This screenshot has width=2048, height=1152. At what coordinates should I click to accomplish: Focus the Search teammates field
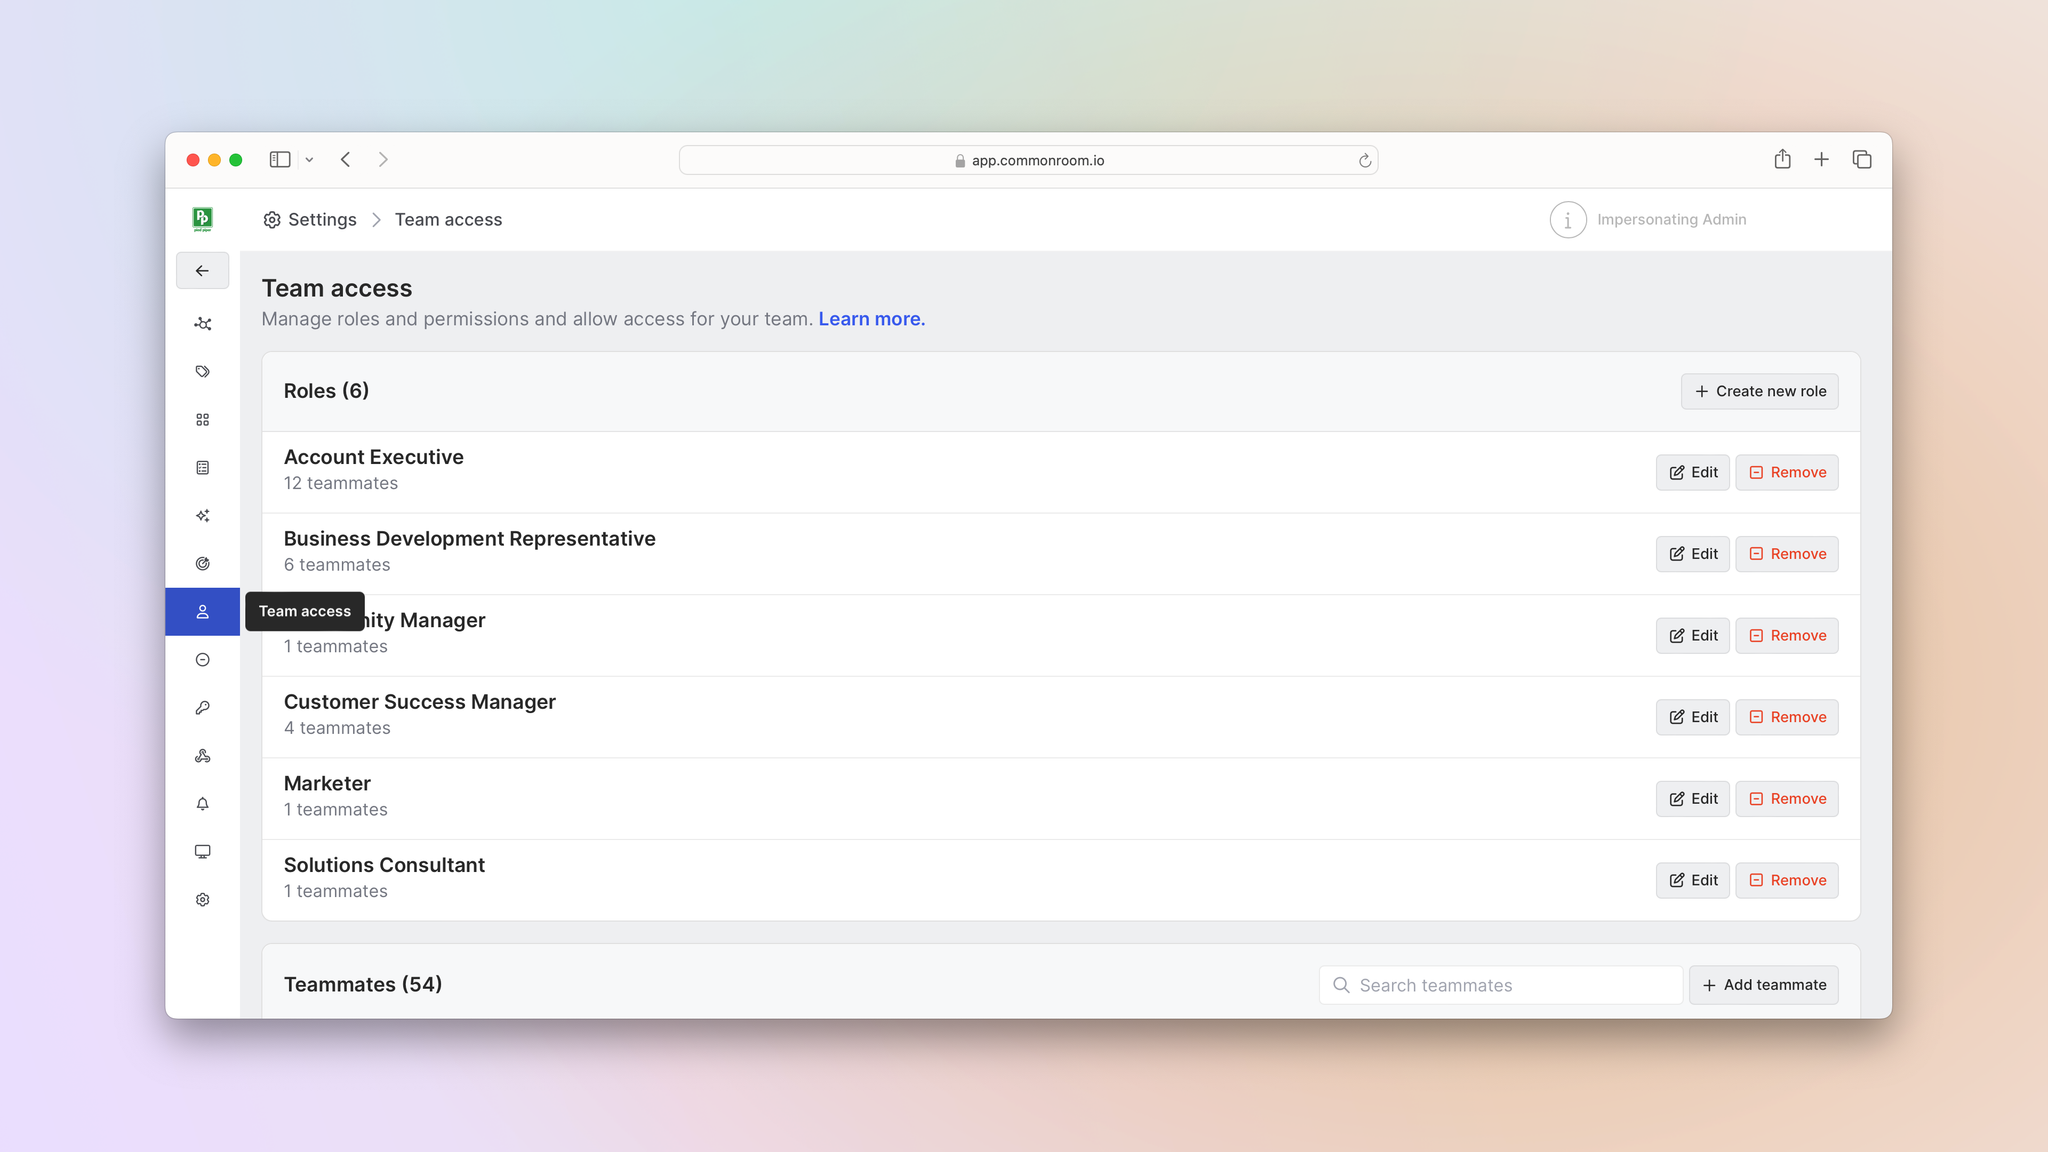[1501, 985]
